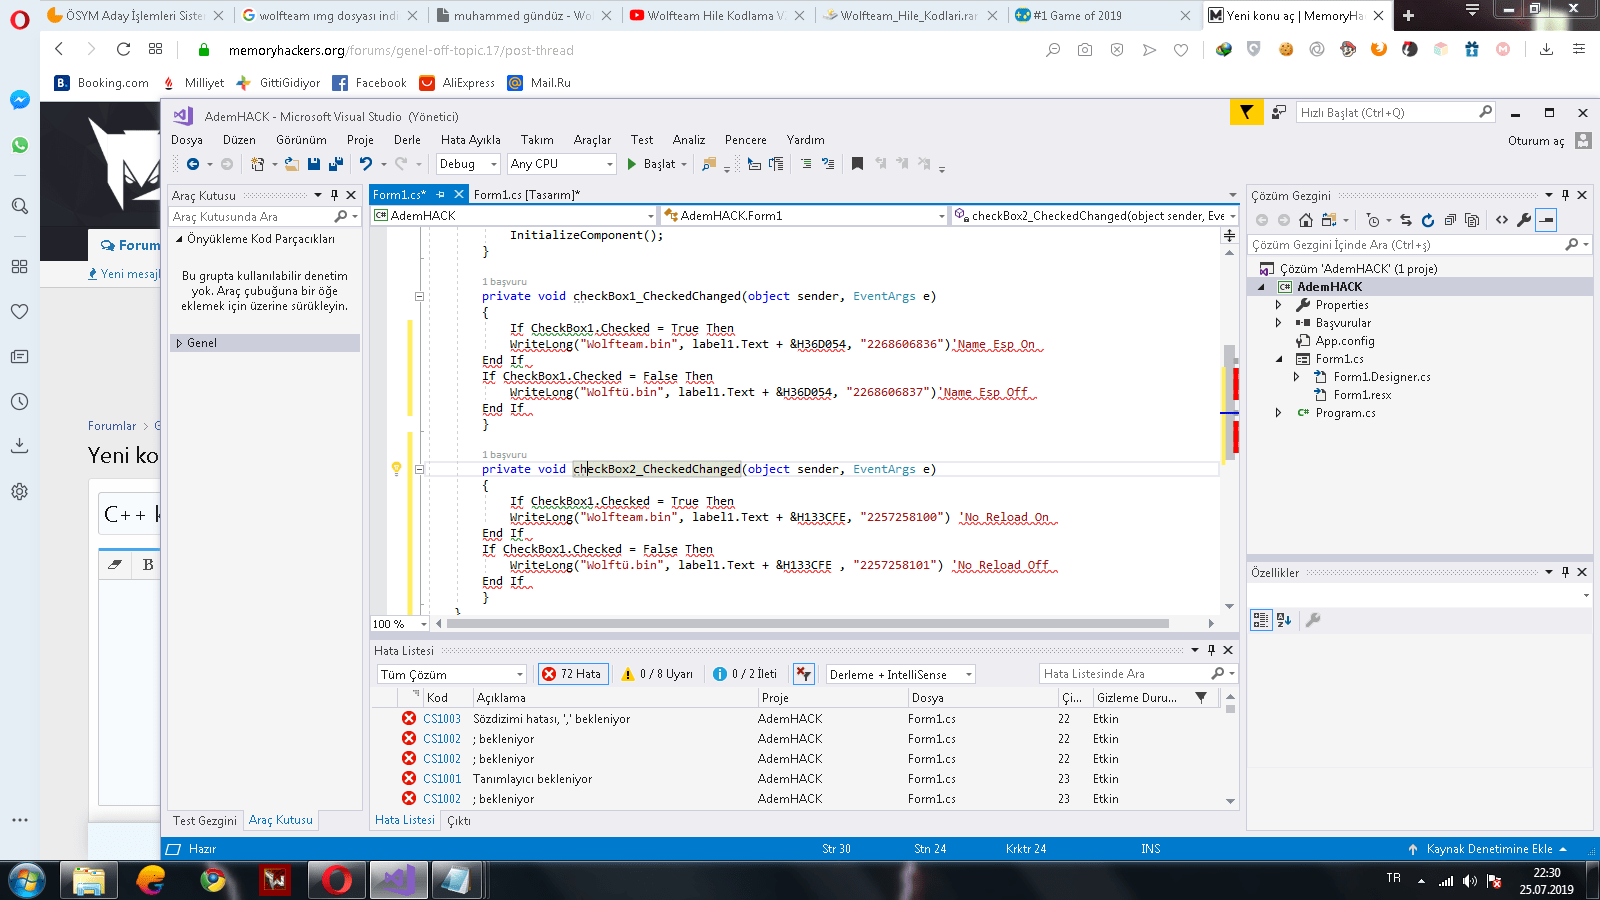Open Properties via the wrench icon in Çözüm Gezgini
Screen dimensions: 1600x900
pyautogui.click(x=1524, y=220)
